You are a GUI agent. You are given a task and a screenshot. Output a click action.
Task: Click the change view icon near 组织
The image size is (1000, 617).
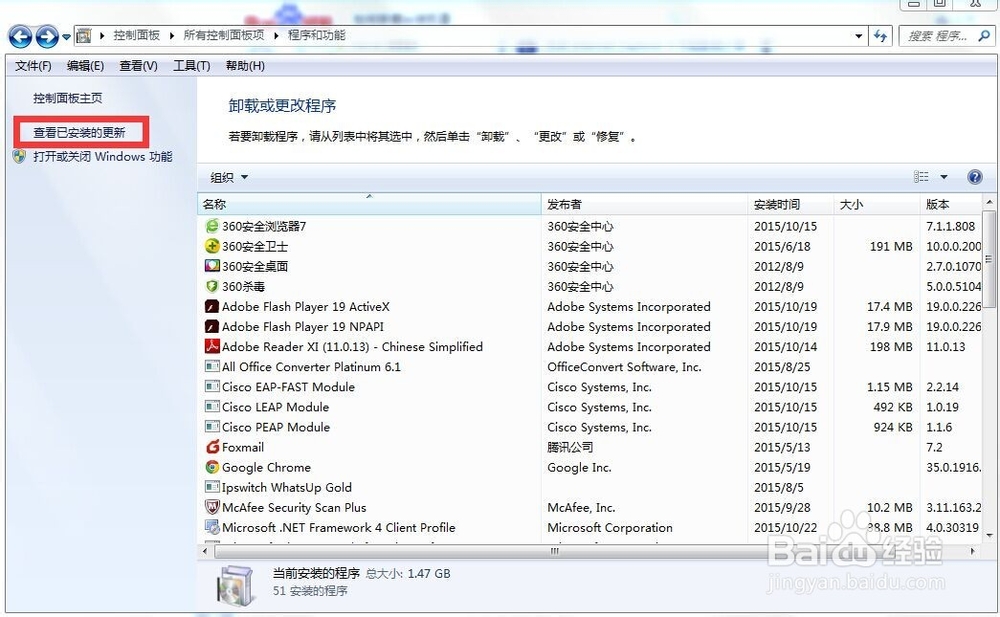pos(921,177)
